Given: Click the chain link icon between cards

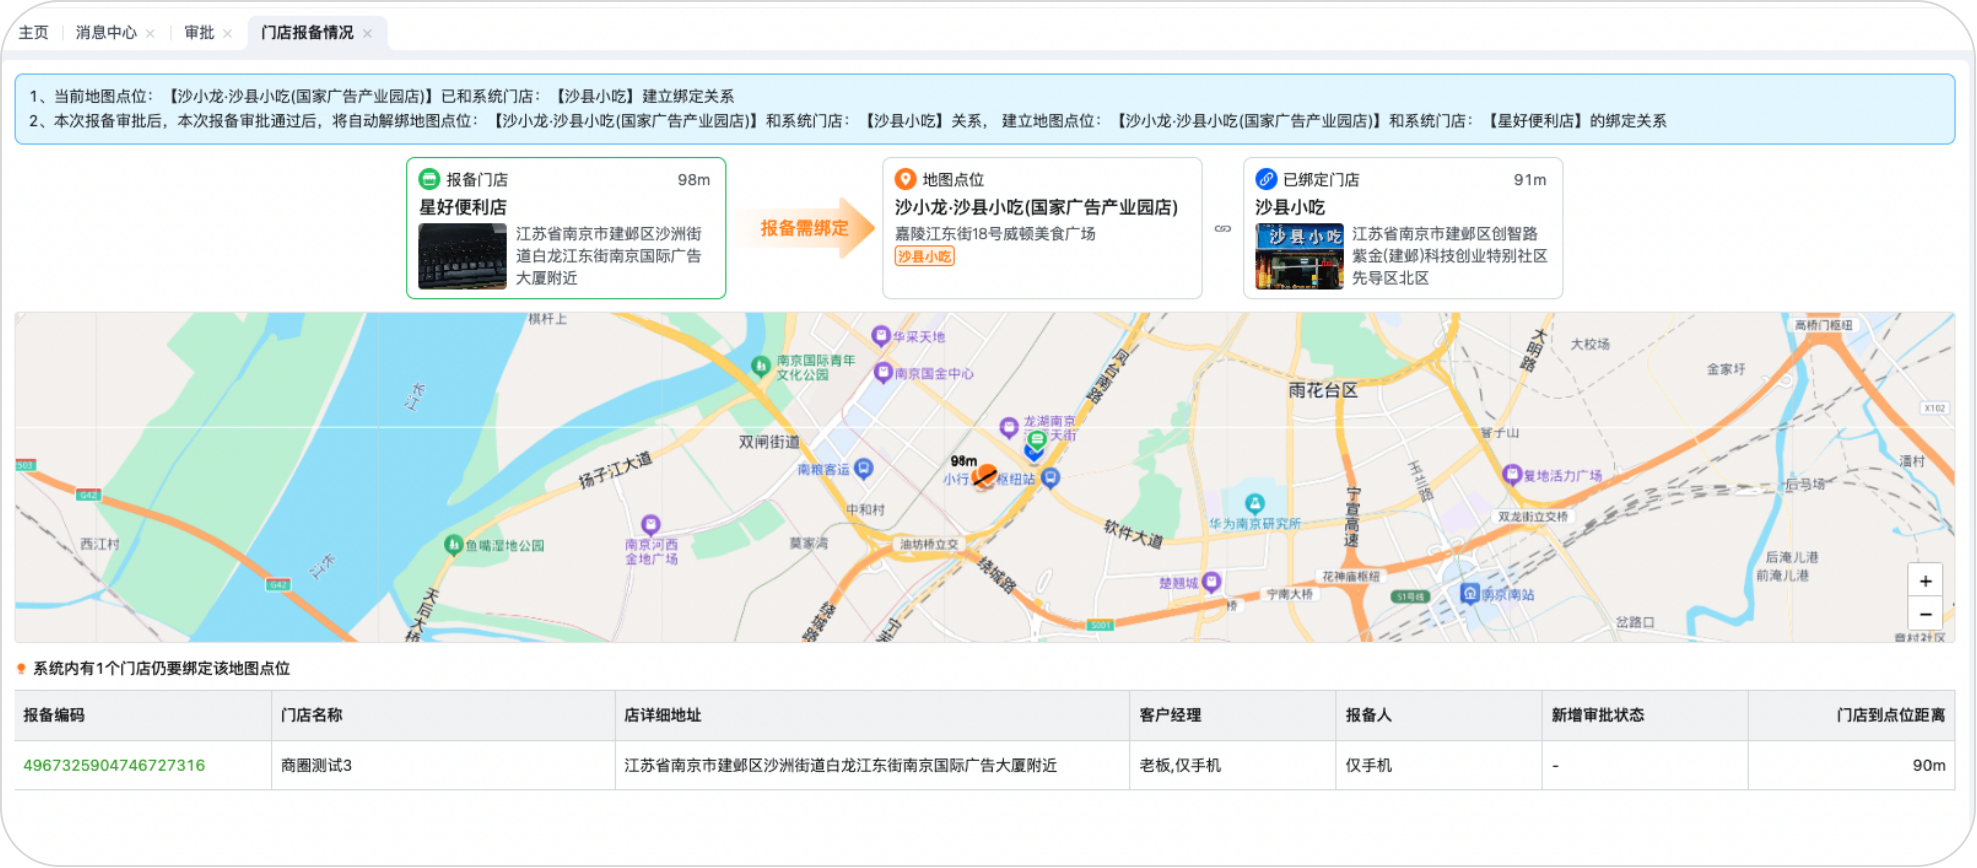Looking at the screenshot, I should tap(1222, 229).
